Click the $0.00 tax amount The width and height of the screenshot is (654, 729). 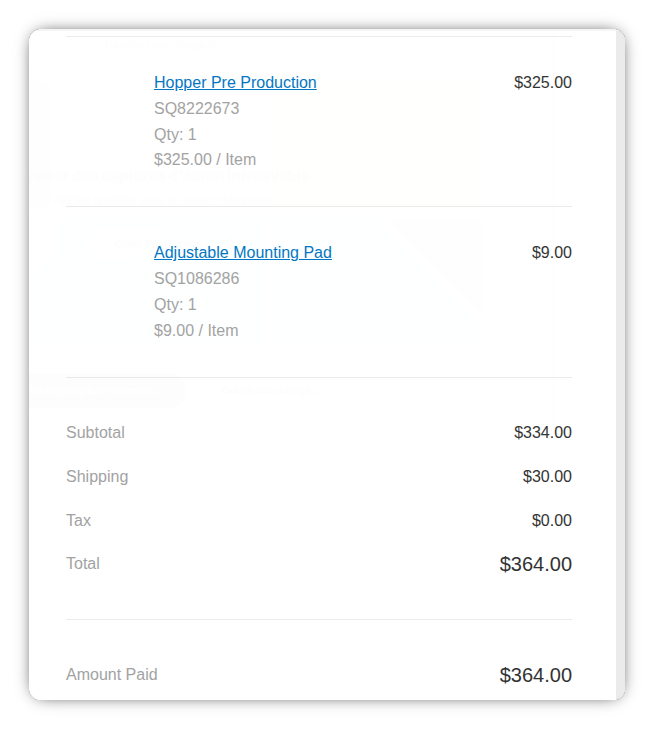[x=551, y=520]
